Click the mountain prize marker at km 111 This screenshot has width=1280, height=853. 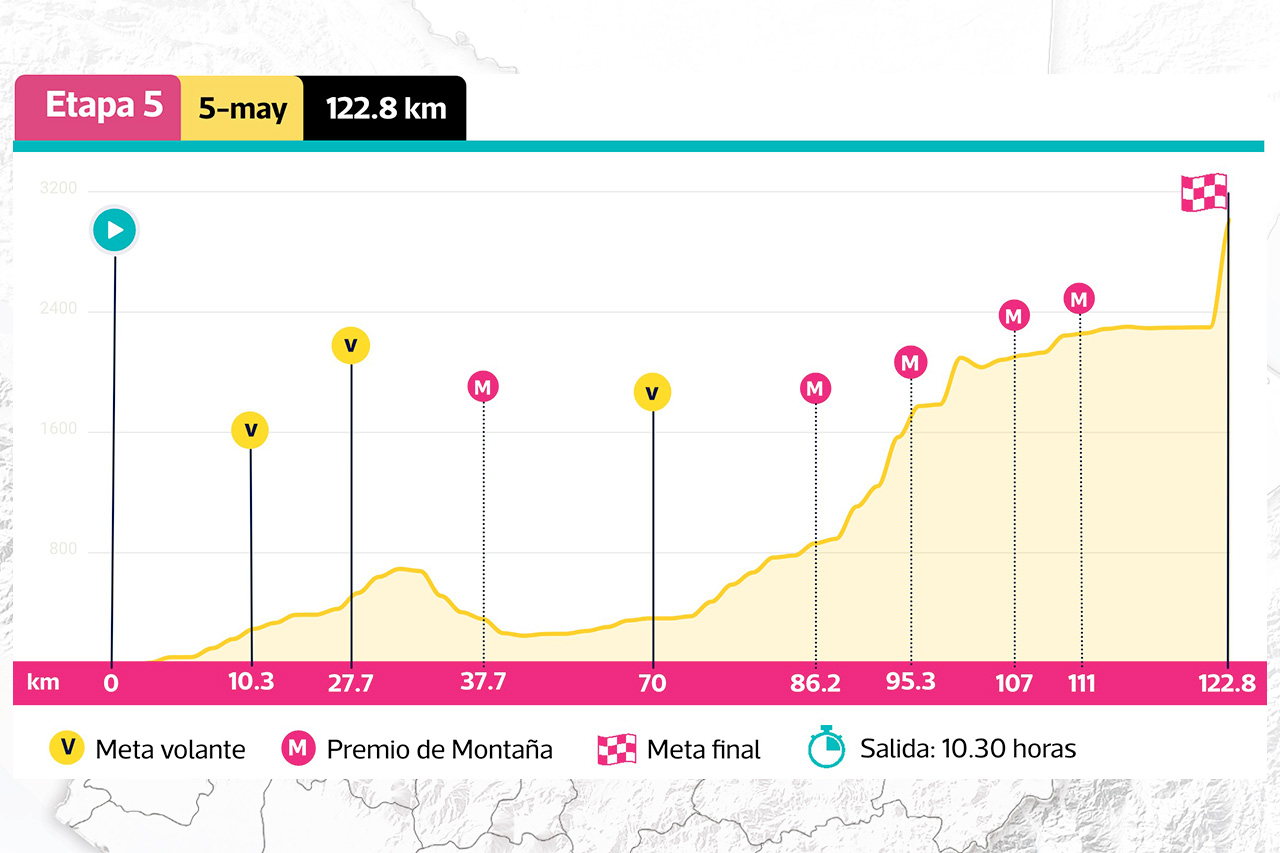(1079, 298)
